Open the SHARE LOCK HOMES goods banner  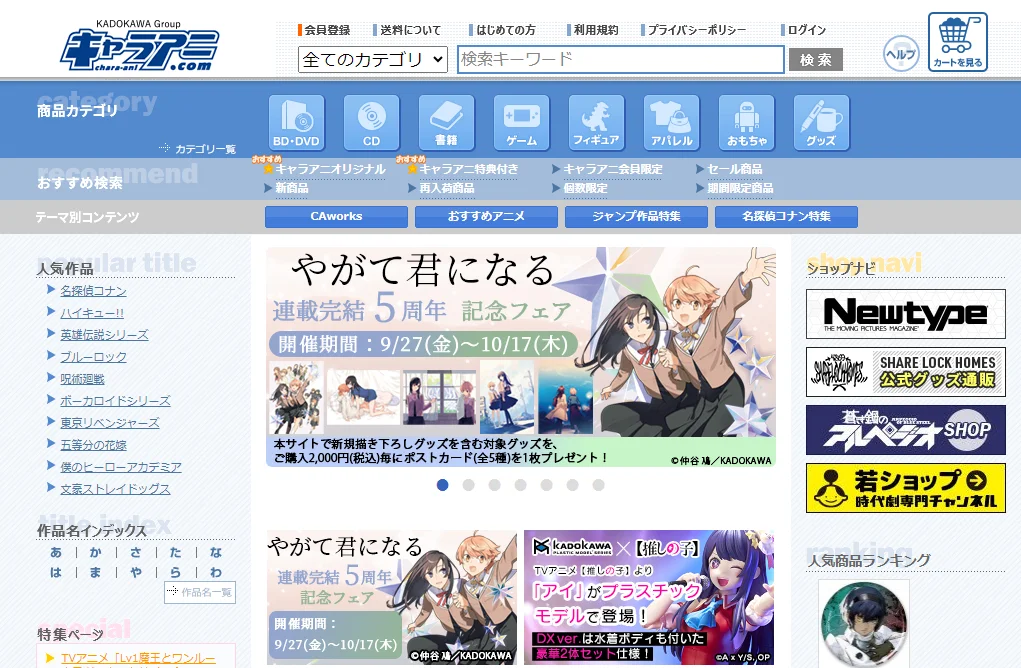906,372
